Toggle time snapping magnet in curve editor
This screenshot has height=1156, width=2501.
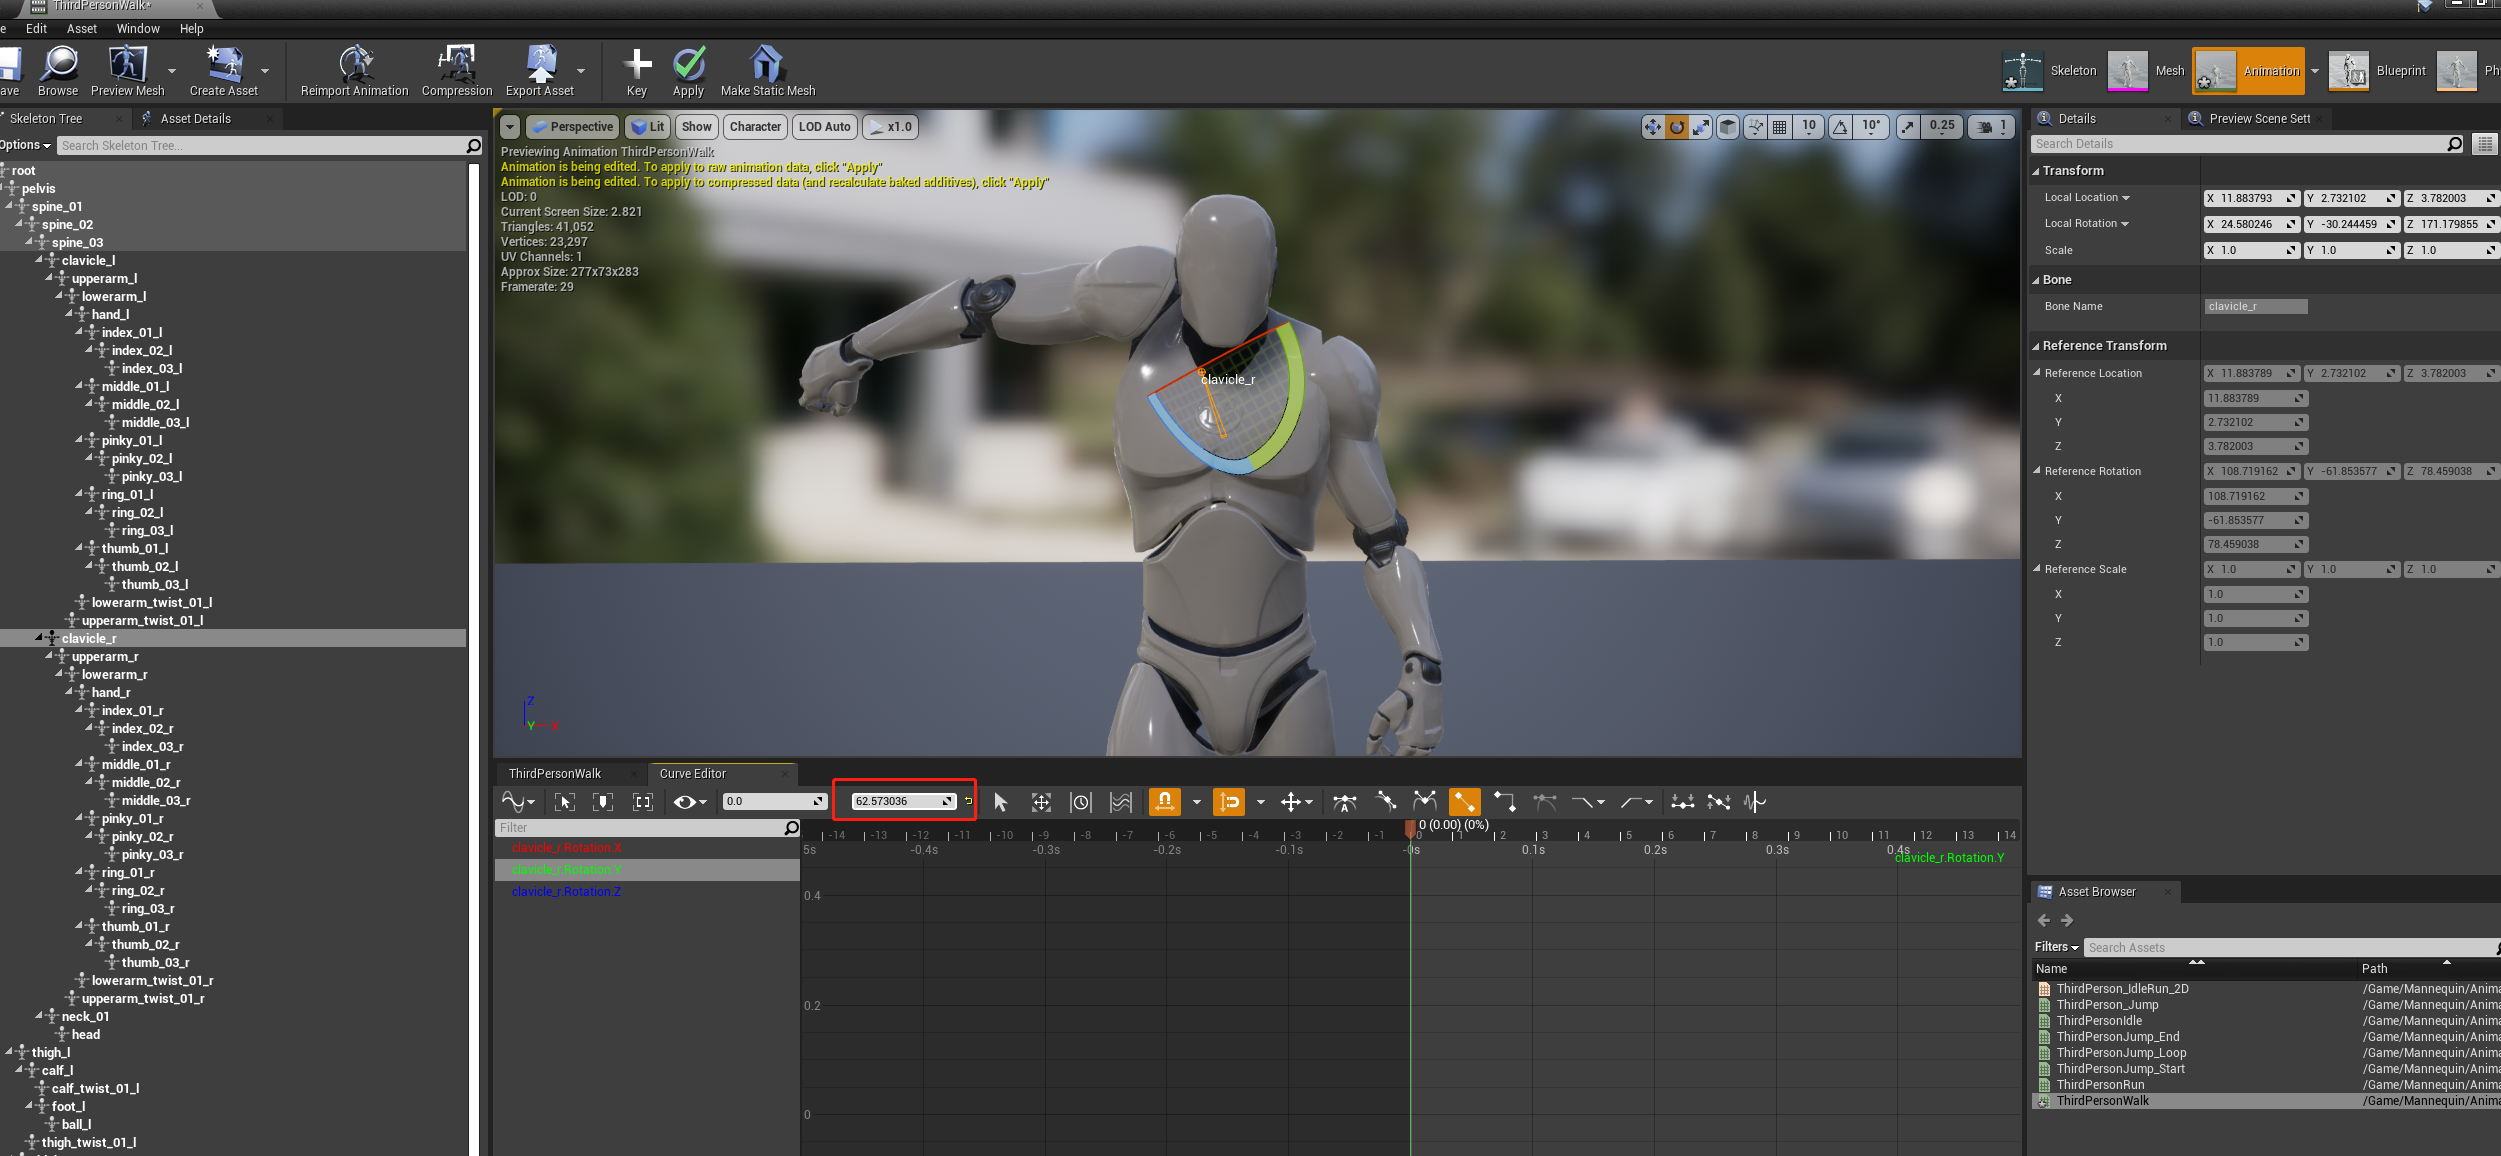pos(1164,801)
